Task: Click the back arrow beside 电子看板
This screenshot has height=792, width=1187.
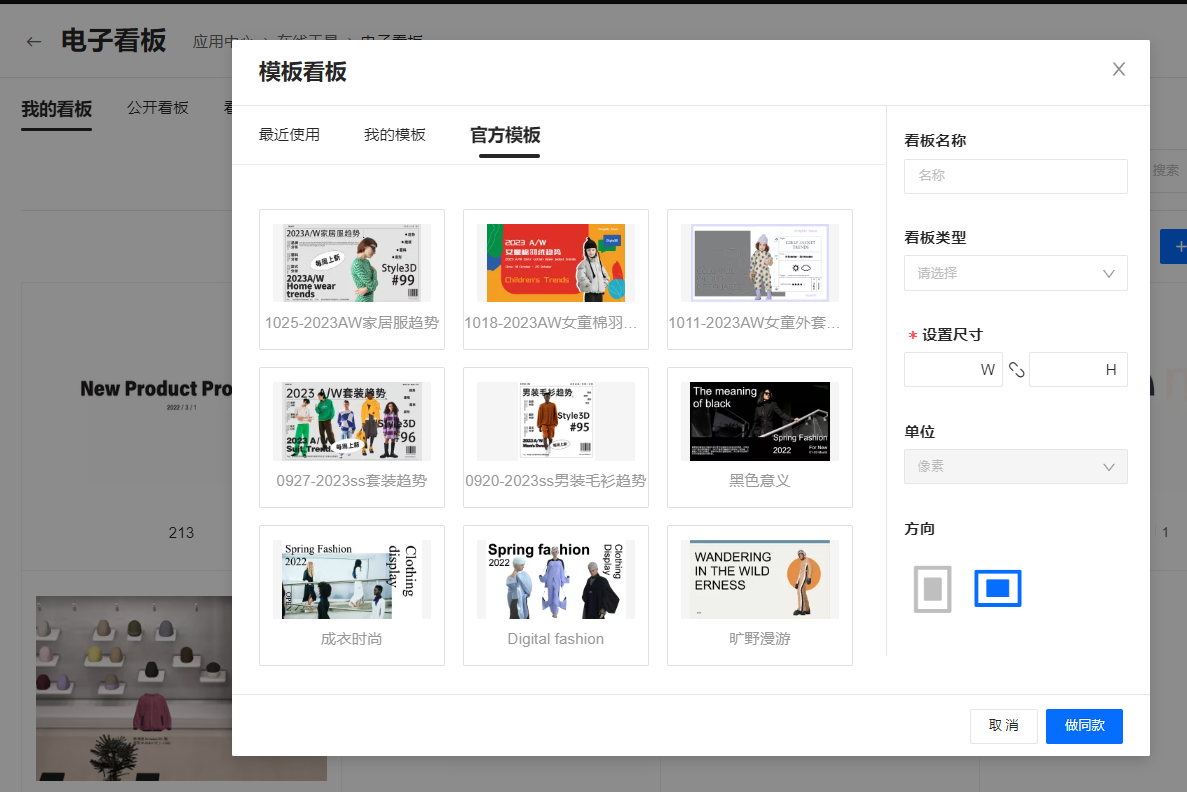Action: click(x=33, y=42)
